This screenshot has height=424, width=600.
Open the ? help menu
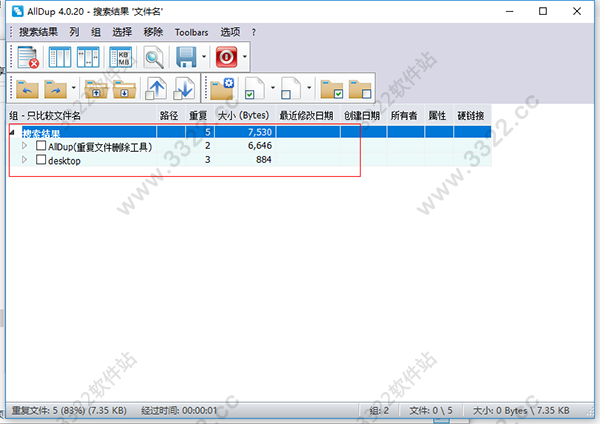[253, 33]
